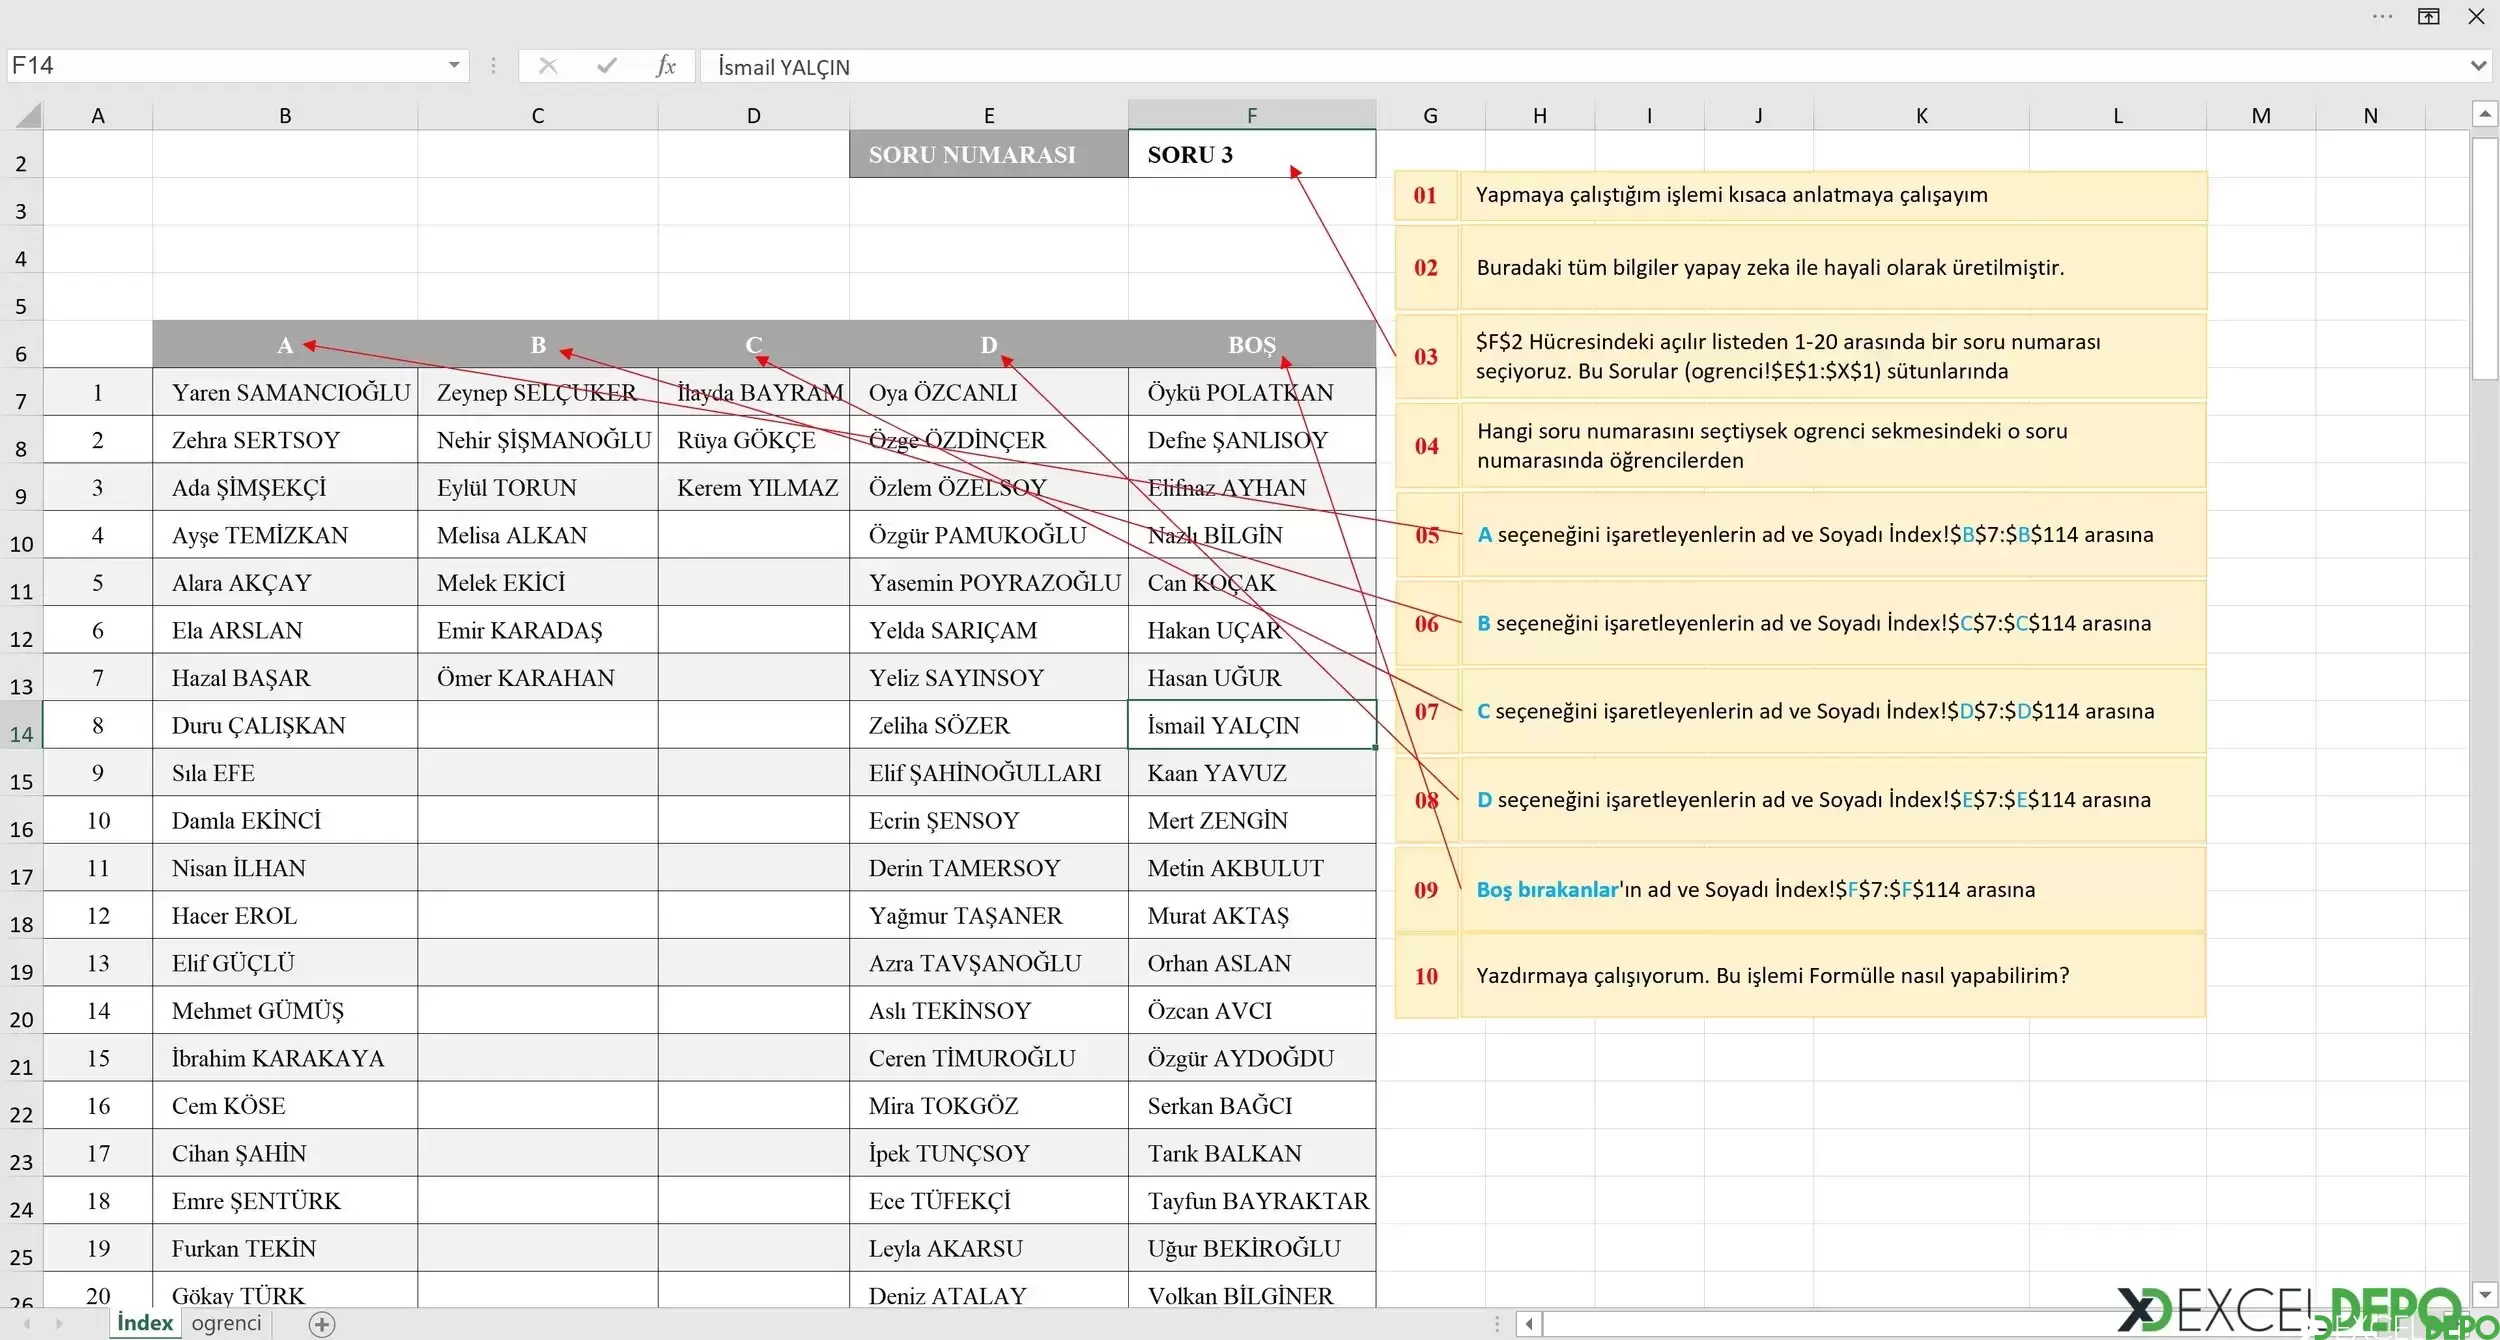
Task: Select cell Ömer KARAHAN
Action: [x=538, y=678]
